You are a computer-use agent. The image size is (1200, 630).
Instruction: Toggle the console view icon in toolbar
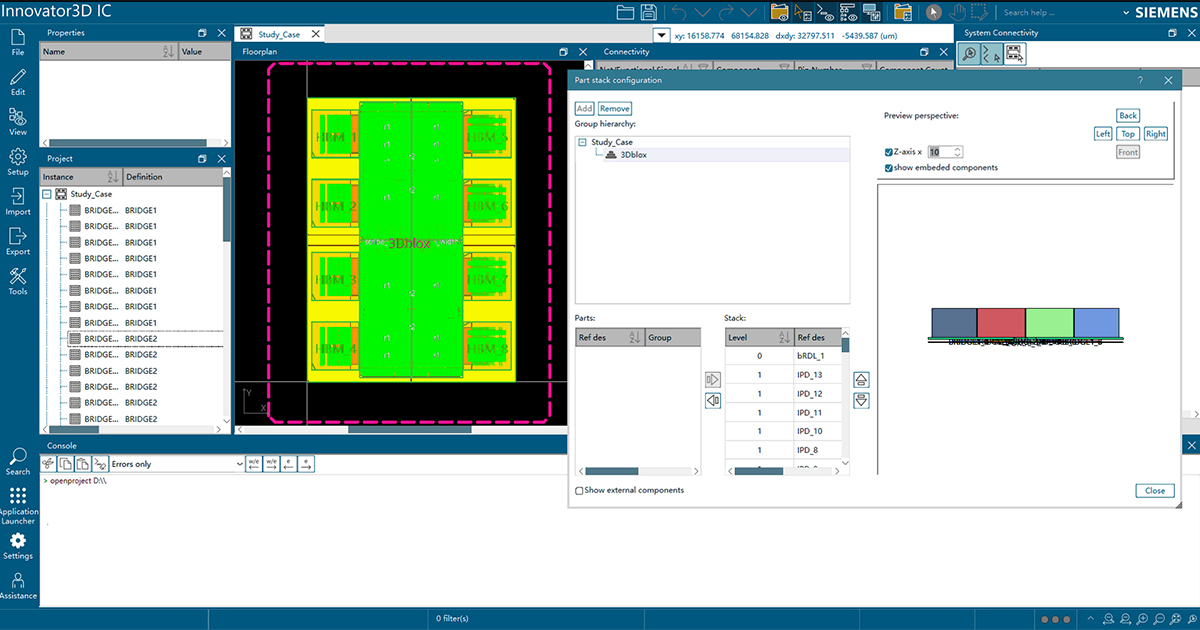click(825, 12)
